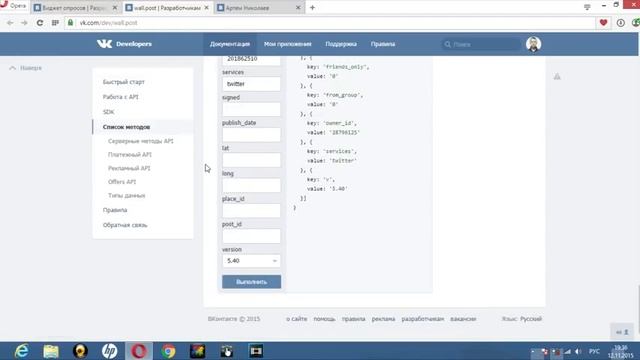640x360 pixels.
Task: Open the version 5.40 dropdown
Action: 251,261
